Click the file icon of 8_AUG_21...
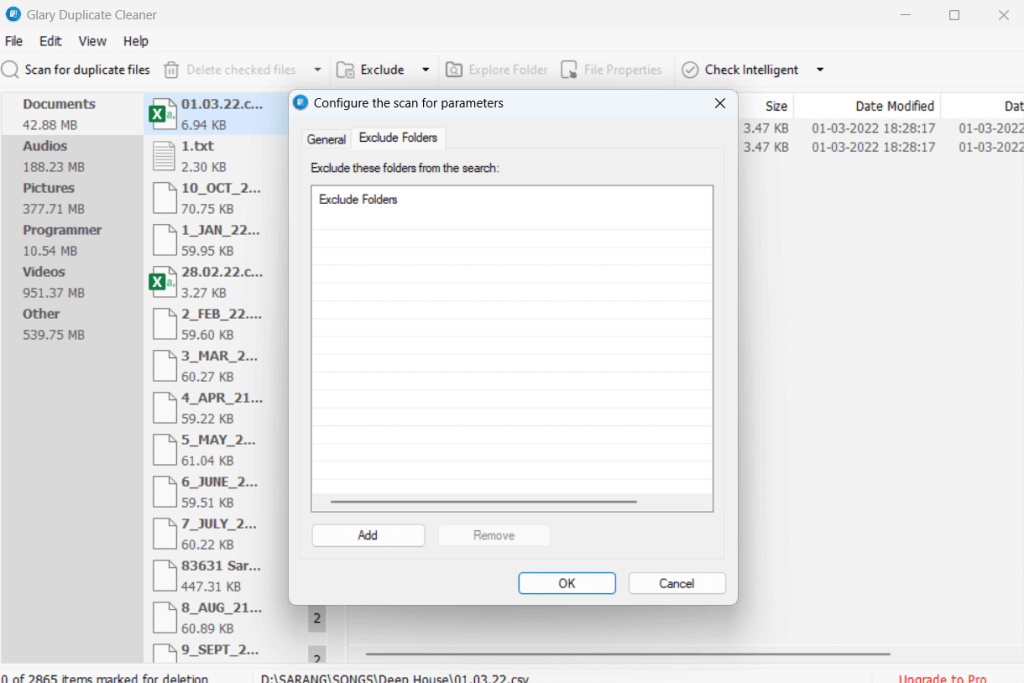 pos(164,618)
